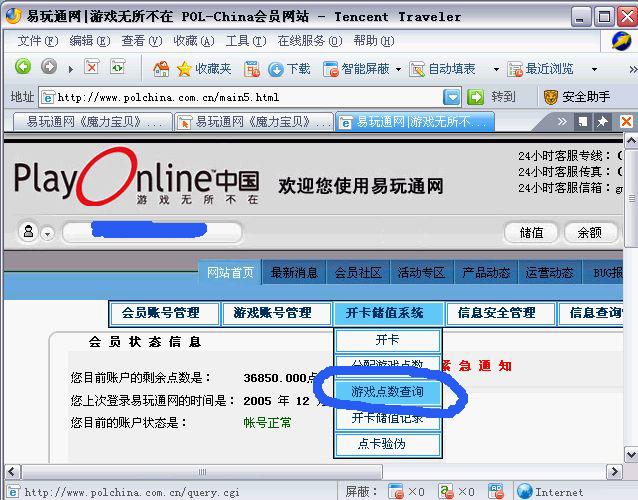Select 游戏点数查询 menu entry
Screen dimensions: 638x500
pos(387,392)
